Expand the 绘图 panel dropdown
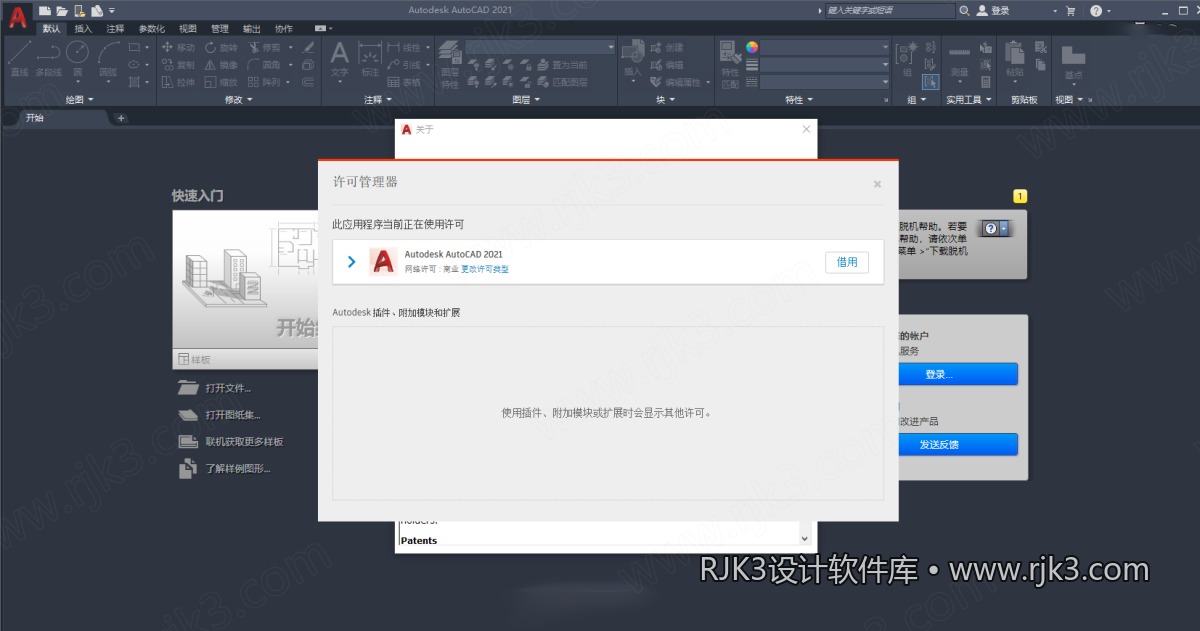The image size is (1200, 631). (x=79, y=100)
